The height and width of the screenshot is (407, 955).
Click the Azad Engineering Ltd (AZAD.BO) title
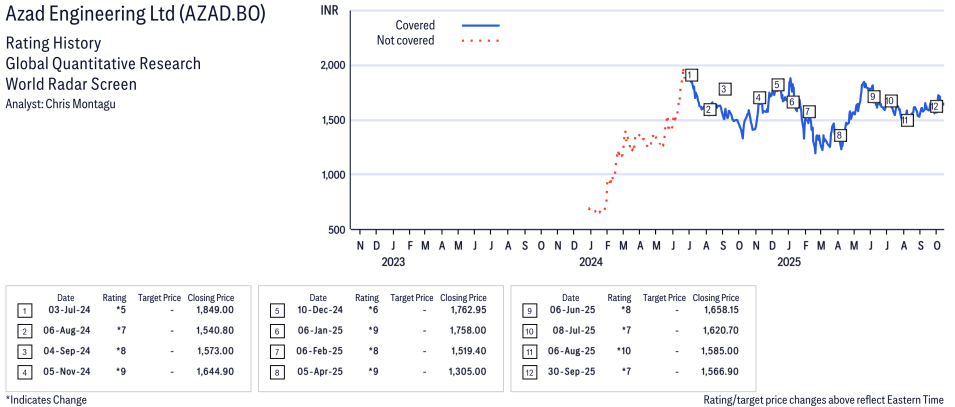pos(136,17)
